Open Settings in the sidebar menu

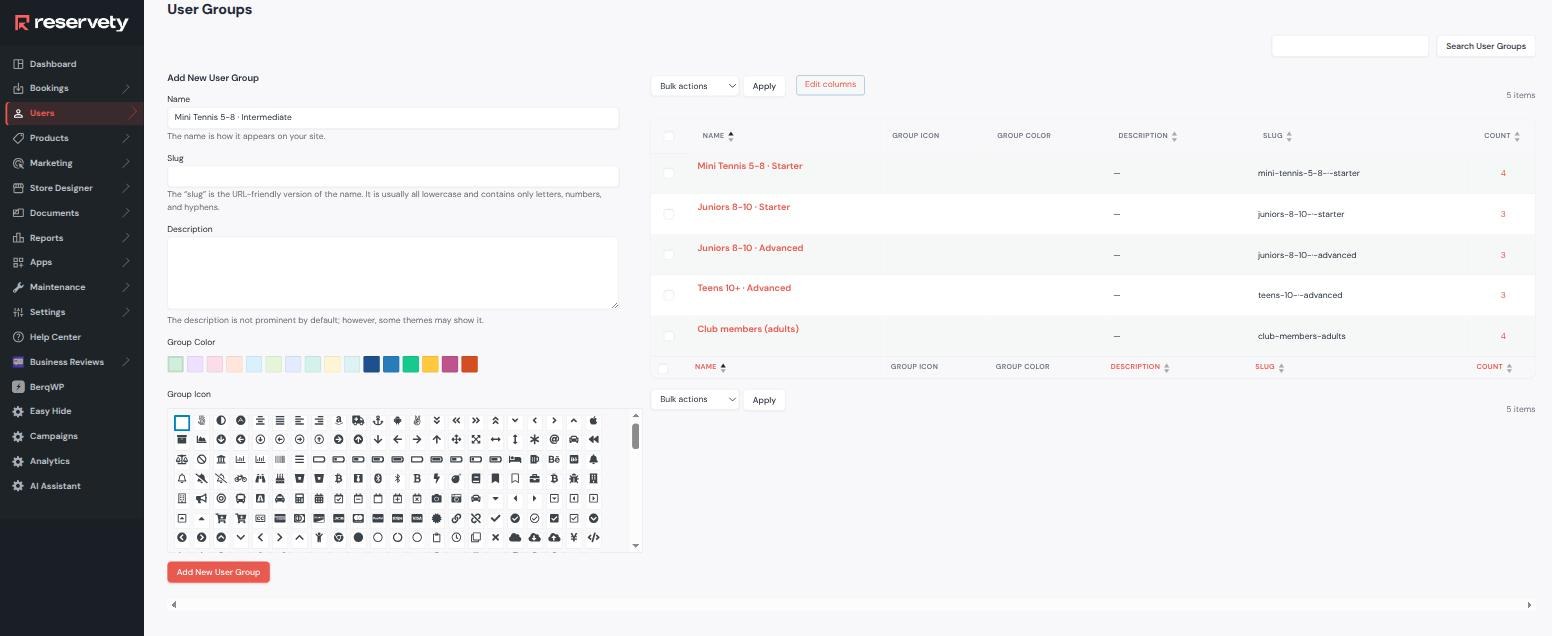47,312
